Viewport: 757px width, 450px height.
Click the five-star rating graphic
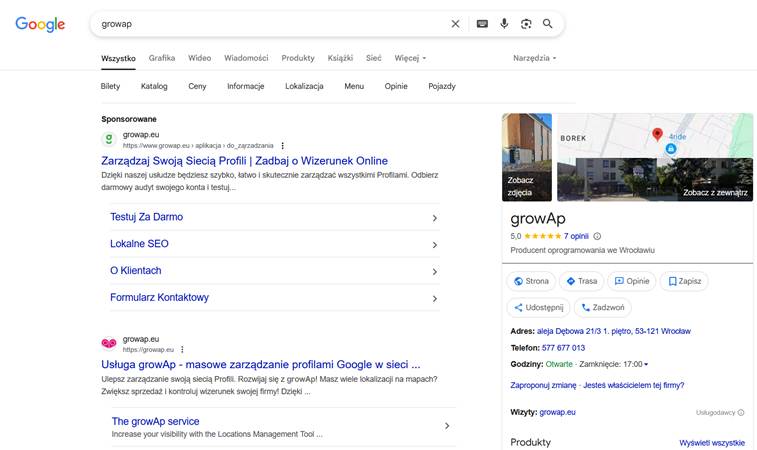click(543, 236)
